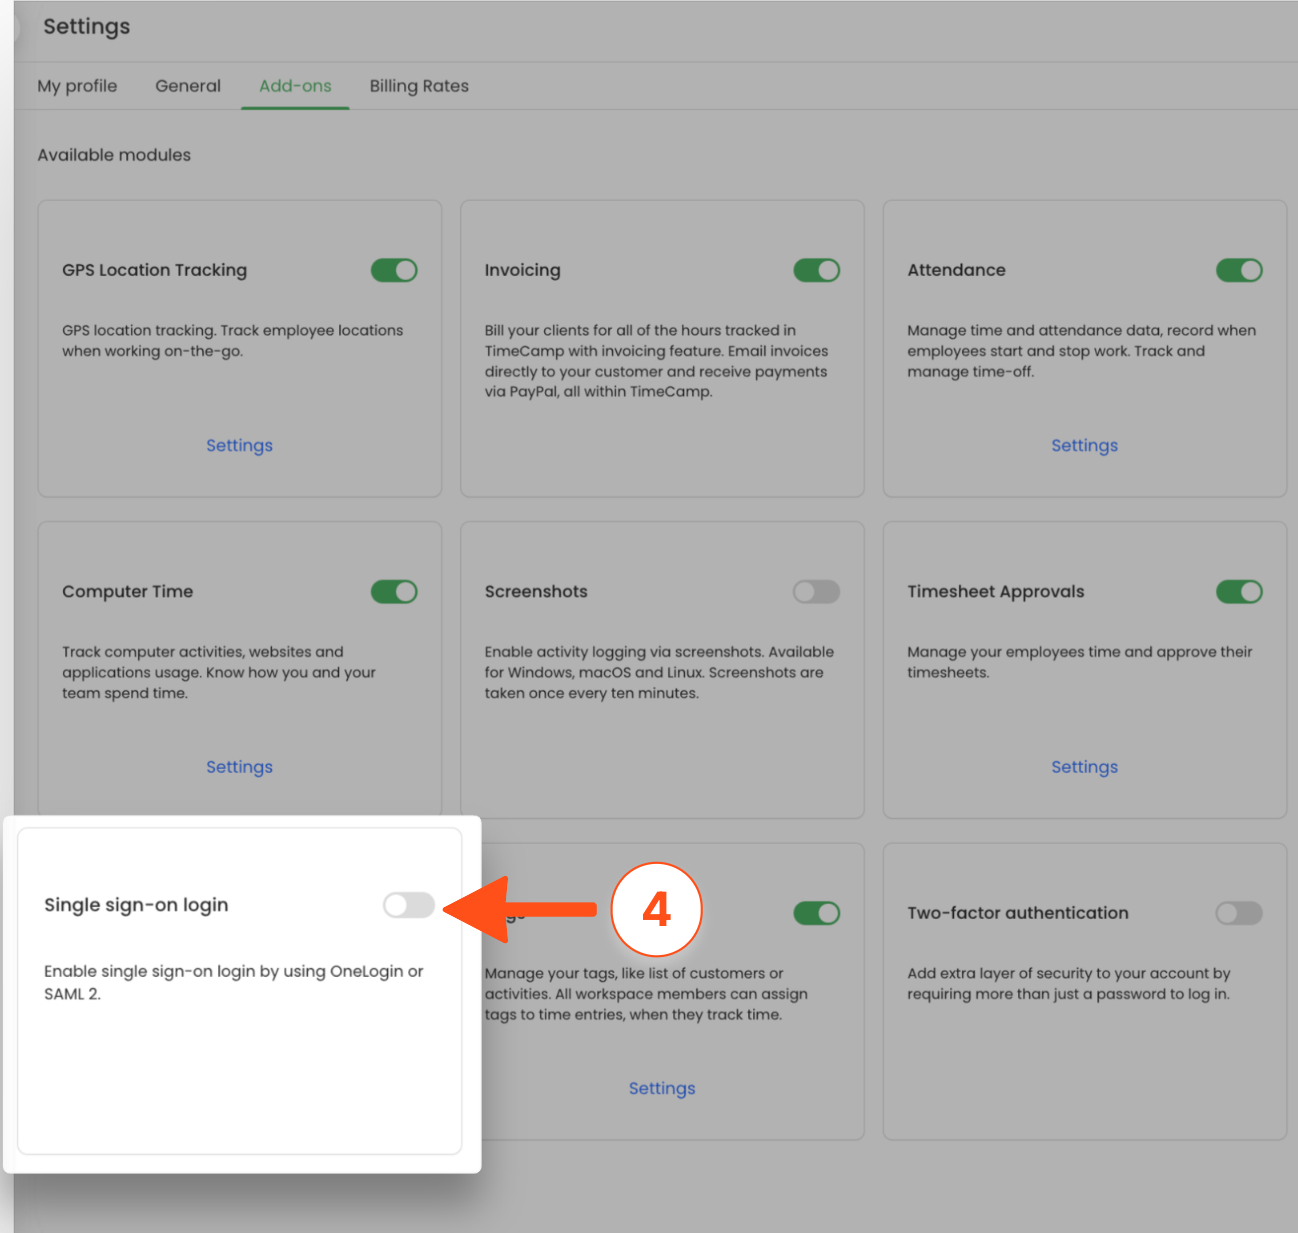Click the 'Enable activity logging via screenshots' description
This screenshot has width=1298, height=1233.
coord(659,672)
